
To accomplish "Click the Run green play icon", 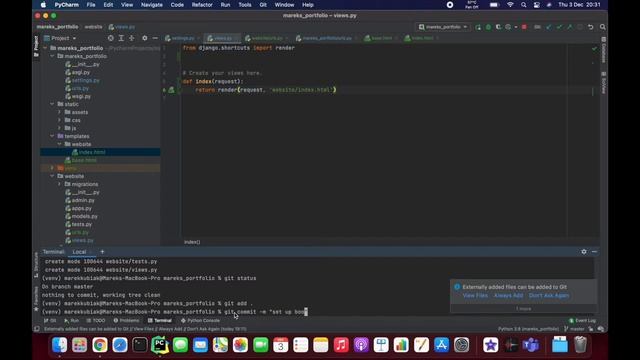I will tap(478, 27).
